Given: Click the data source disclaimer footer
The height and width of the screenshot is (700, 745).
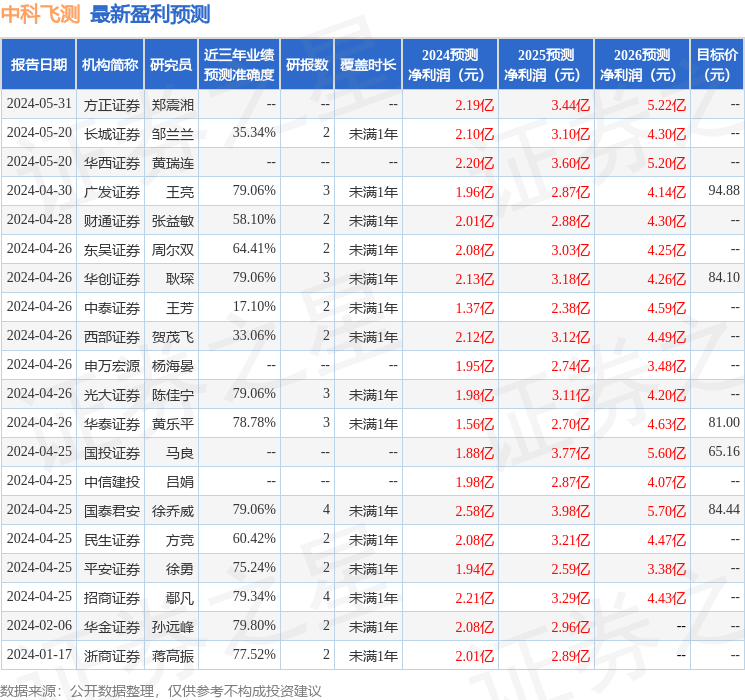Looking at the screenshot, I should (161, 690).
